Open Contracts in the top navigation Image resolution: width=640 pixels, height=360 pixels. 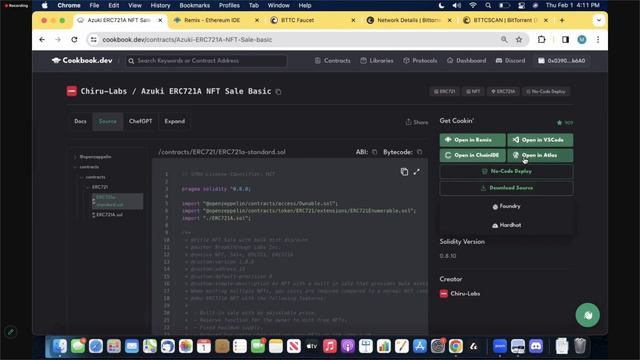(x=333, y=60)
